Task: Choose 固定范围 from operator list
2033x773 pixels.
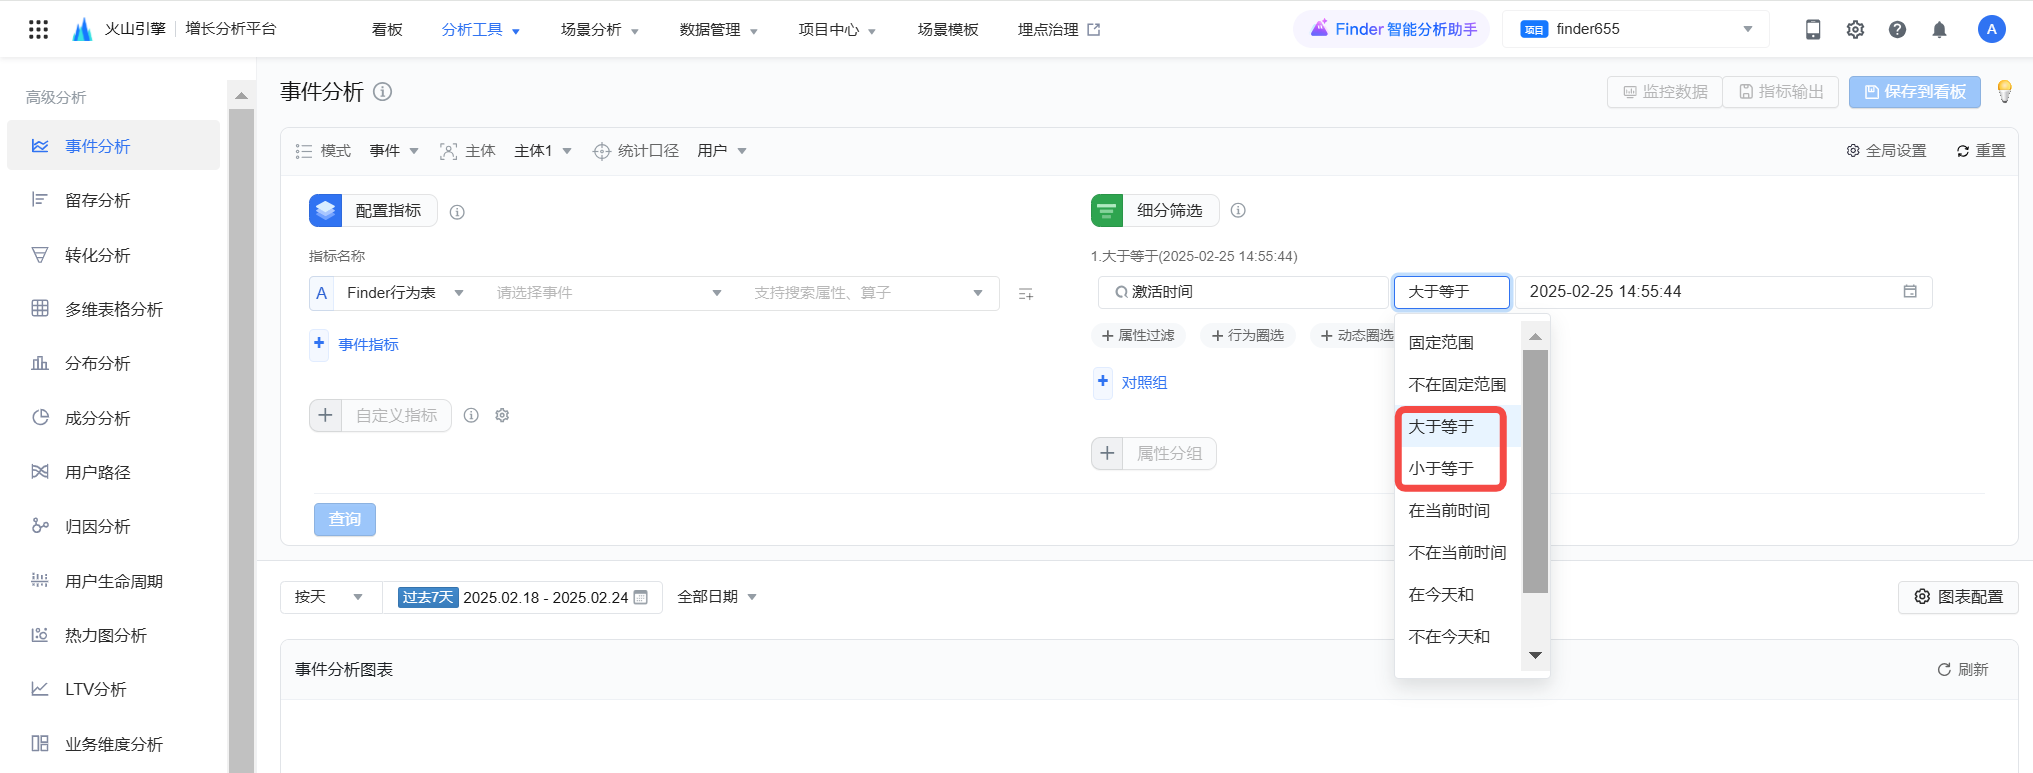Action: (1458, 343)
